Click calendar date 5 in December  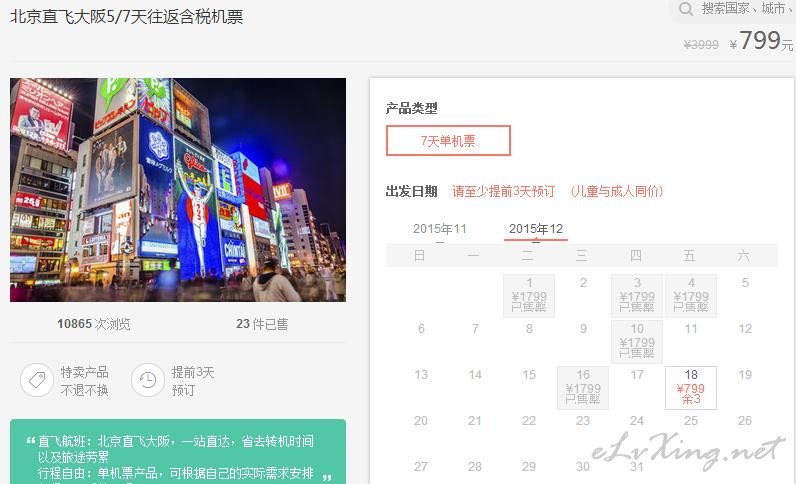point(745,283)
